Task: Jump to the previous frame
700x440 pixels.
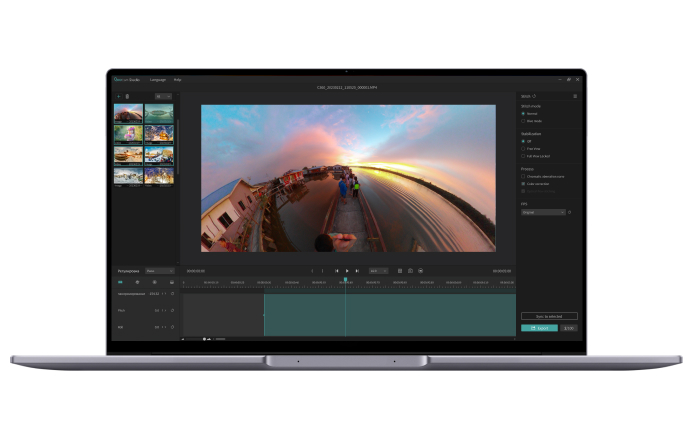Action: (337, 270)
